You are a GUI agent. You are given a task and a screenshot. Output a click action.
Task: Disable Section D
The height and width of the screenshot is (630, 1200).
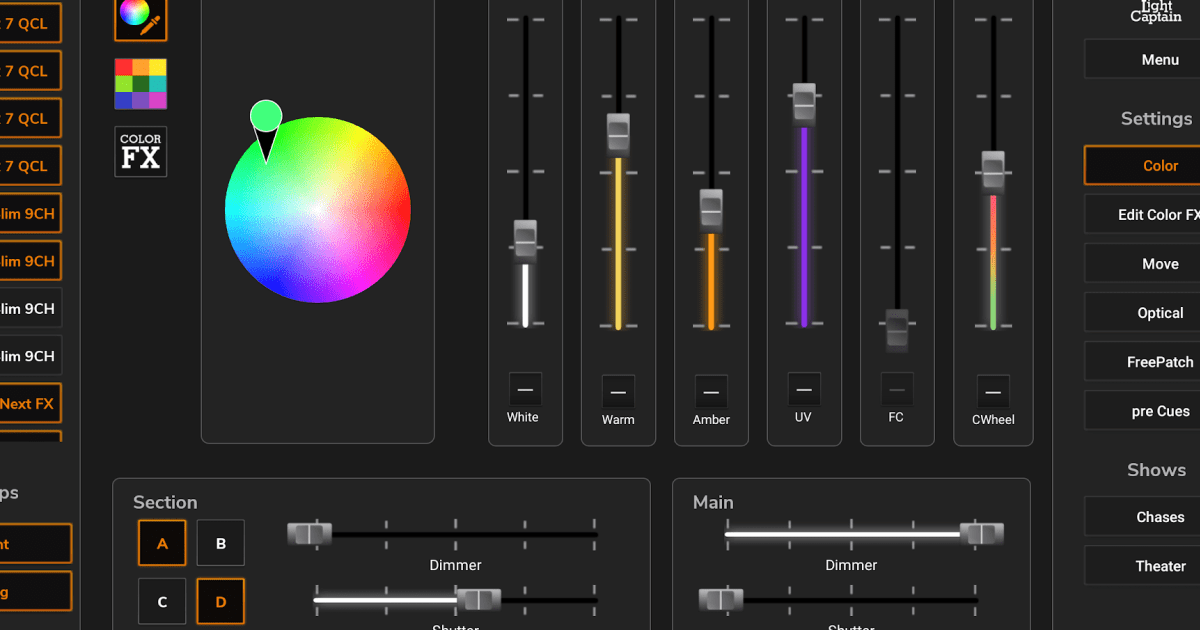pos(220,601)
